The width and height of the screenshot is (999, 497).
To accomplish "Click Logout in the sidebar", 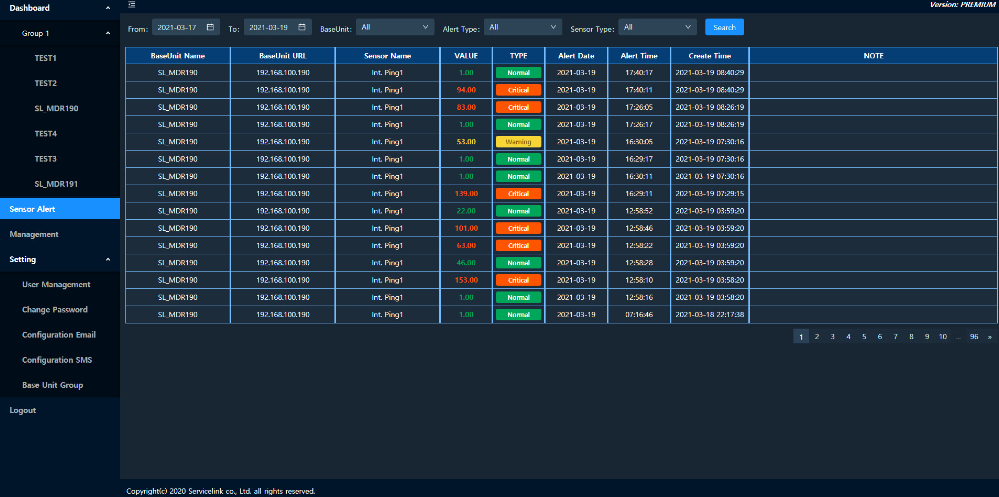I will 22,410.
